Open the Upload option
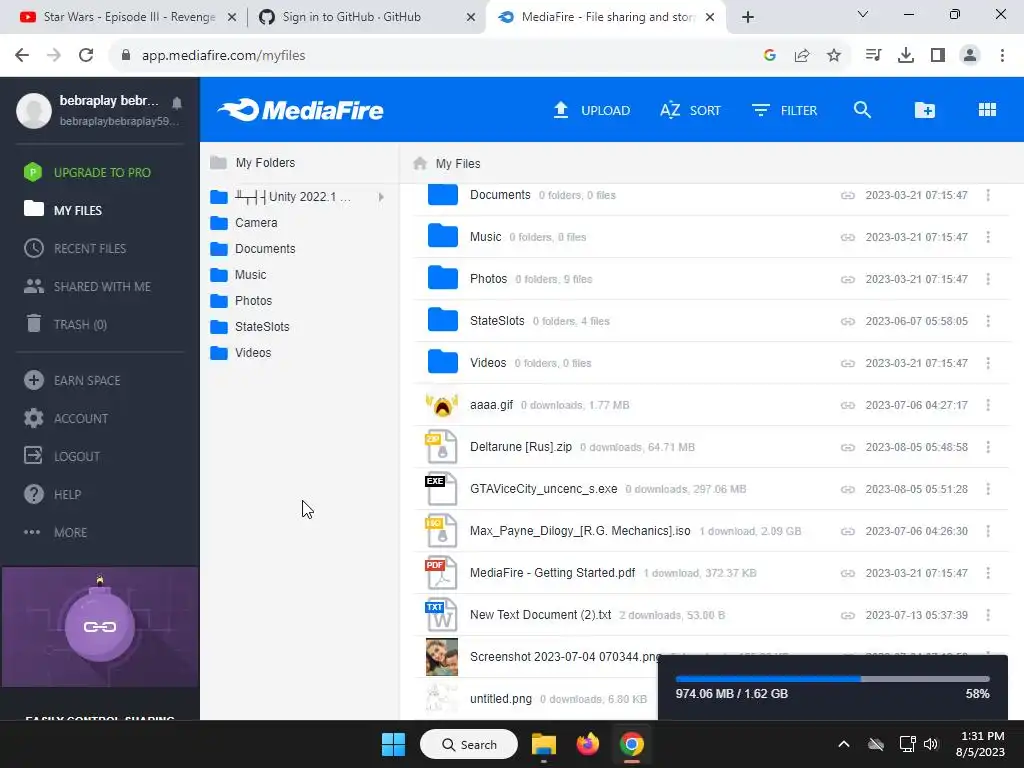Viewport: 1024px width, 768px height. point(592,110)
